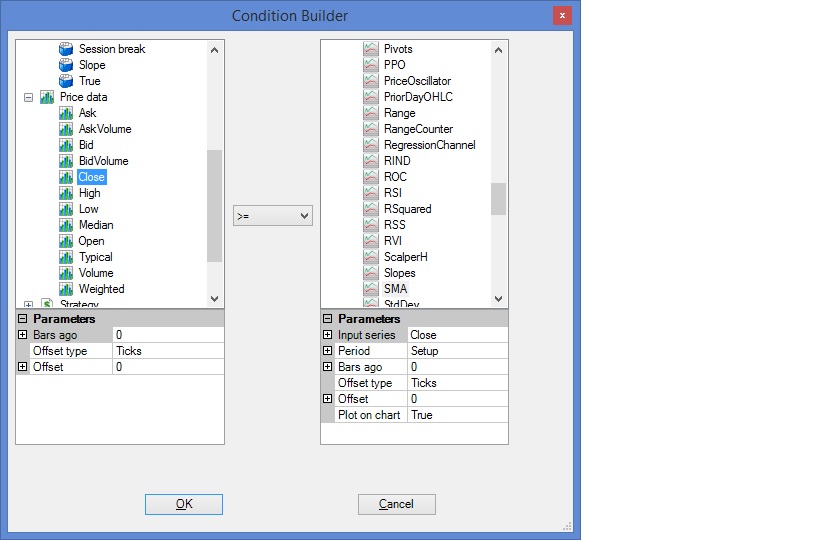Click the Price data chart icon
Screen dimensions: 819x540
pyautogui.click(x=47, y=97)
